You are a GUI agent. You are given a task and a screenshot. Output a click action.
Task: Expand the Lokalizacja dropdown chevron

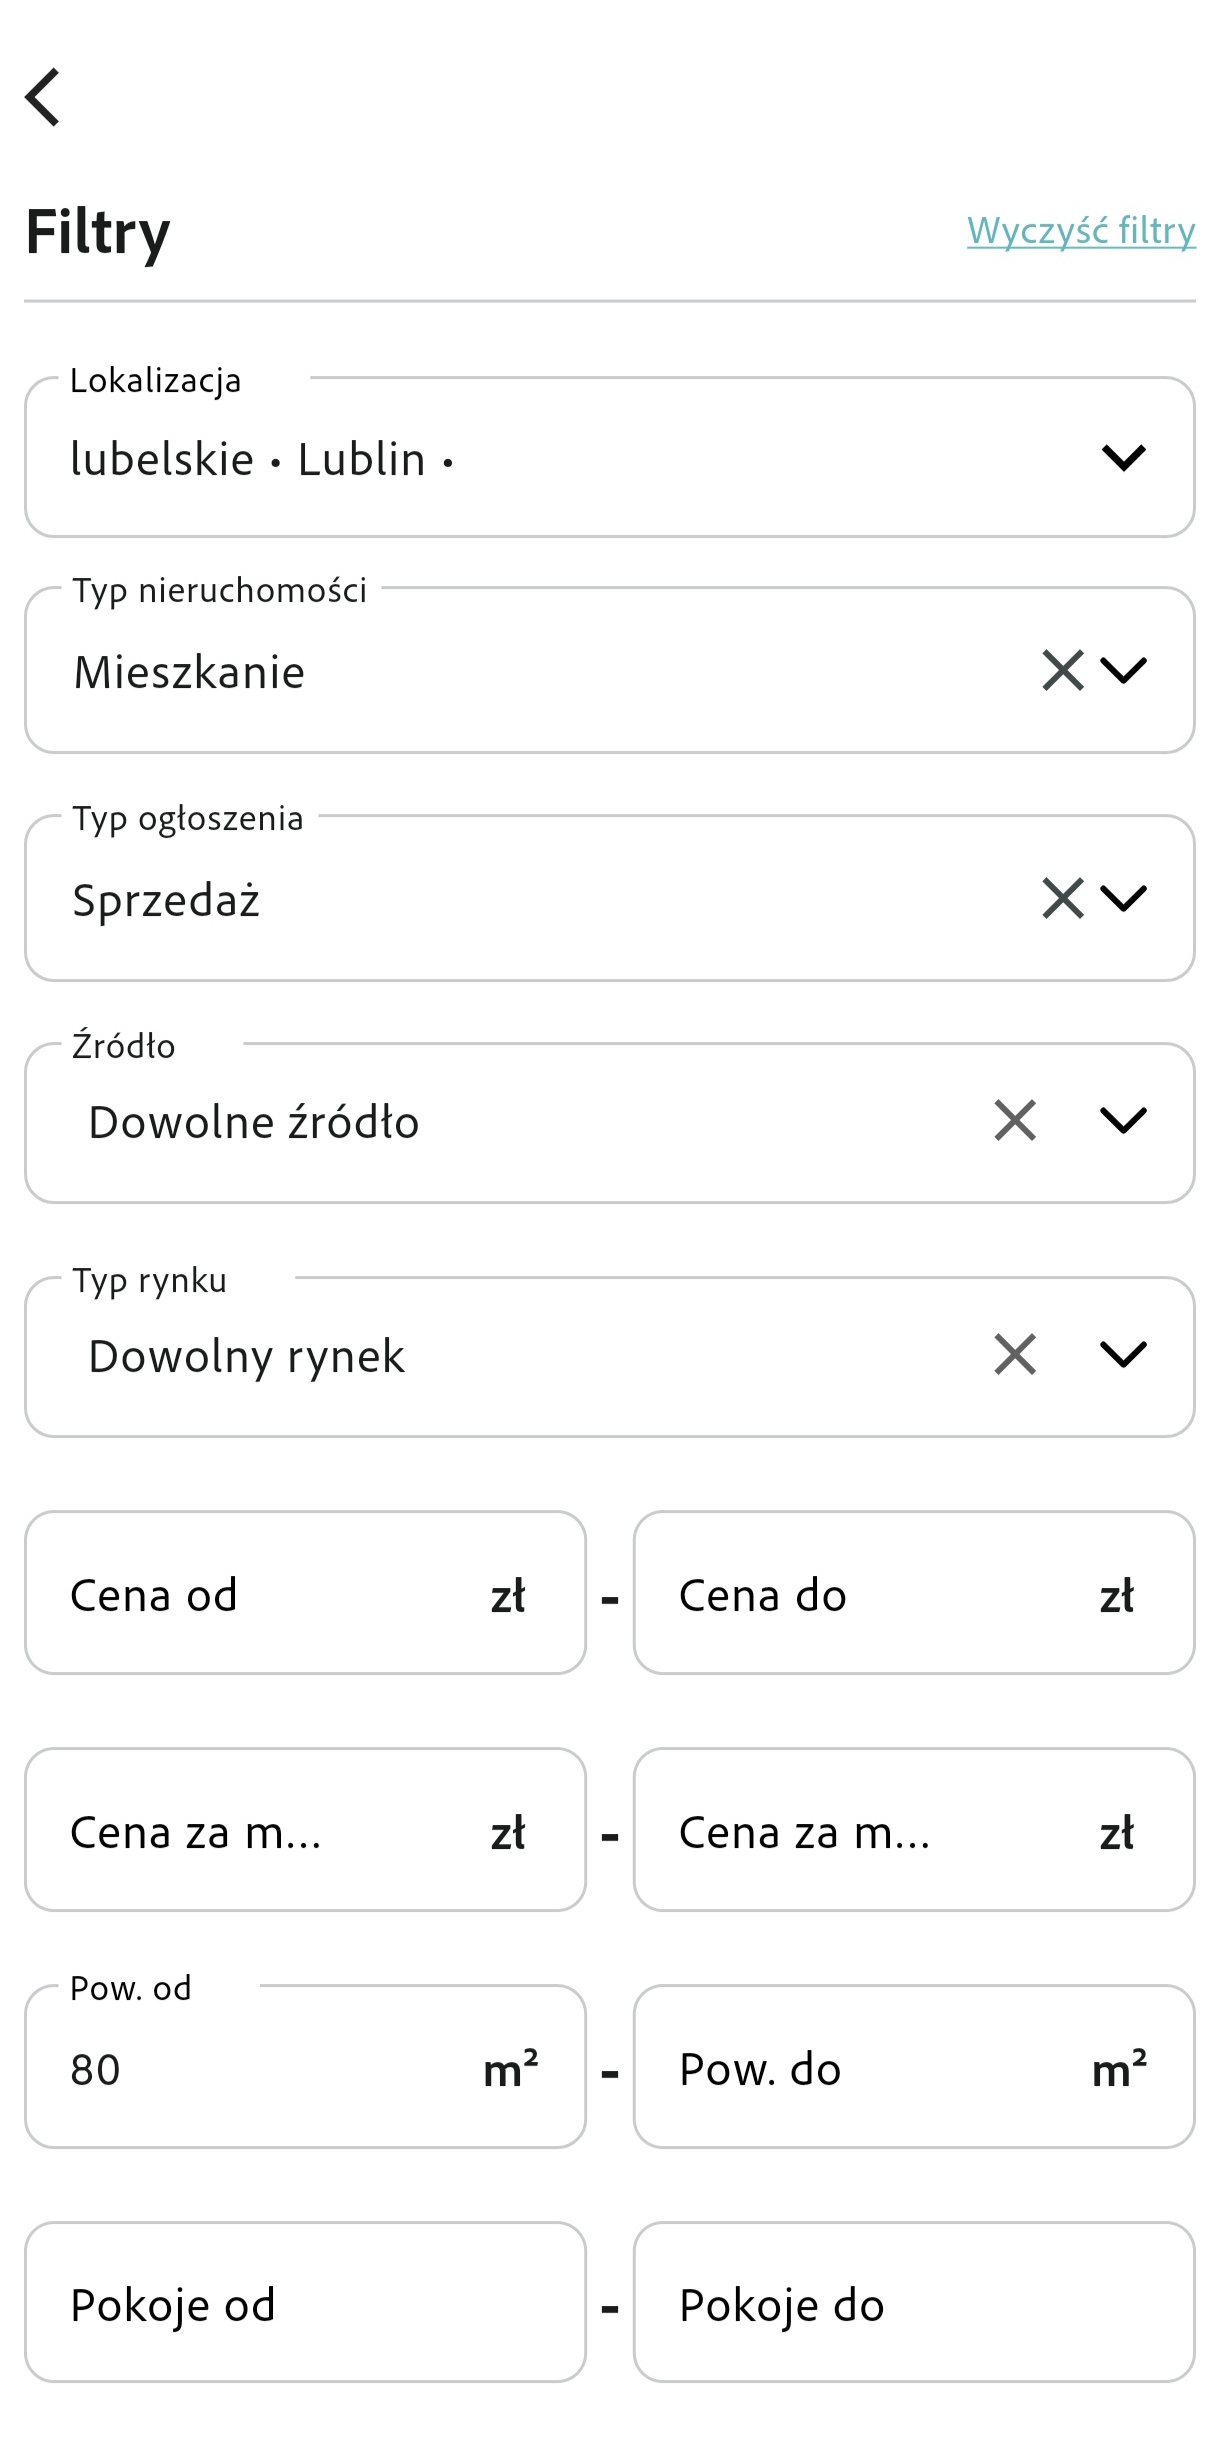1123,458
